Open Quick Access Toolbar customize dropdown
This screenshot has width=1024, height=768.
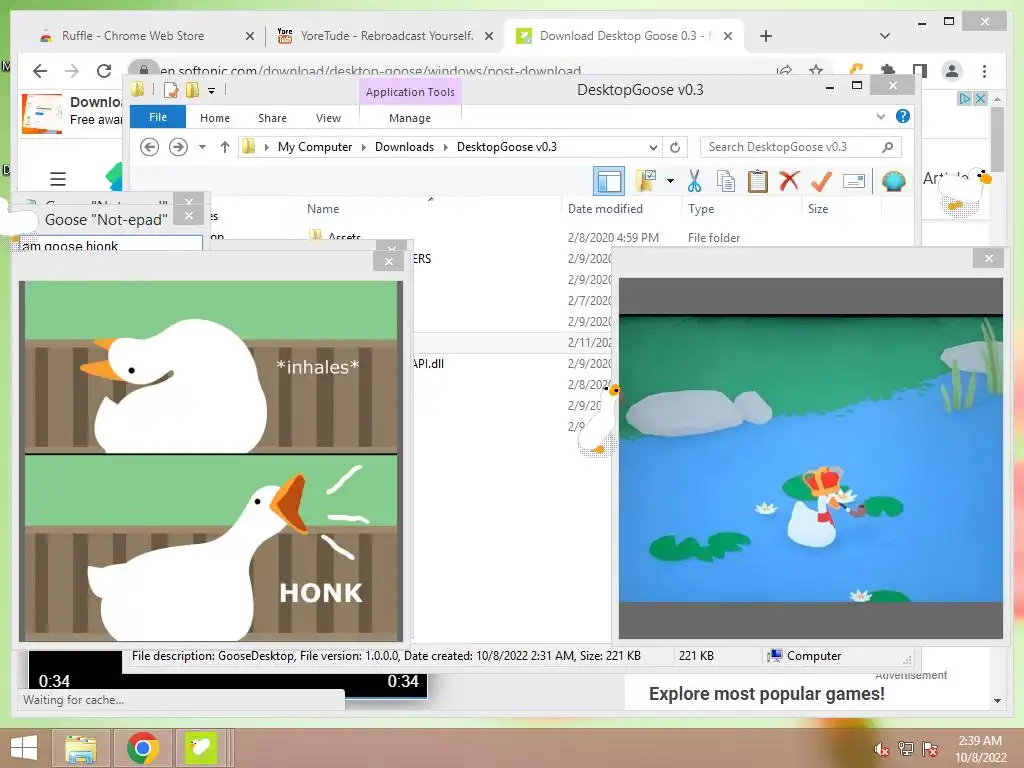point(212,91)
